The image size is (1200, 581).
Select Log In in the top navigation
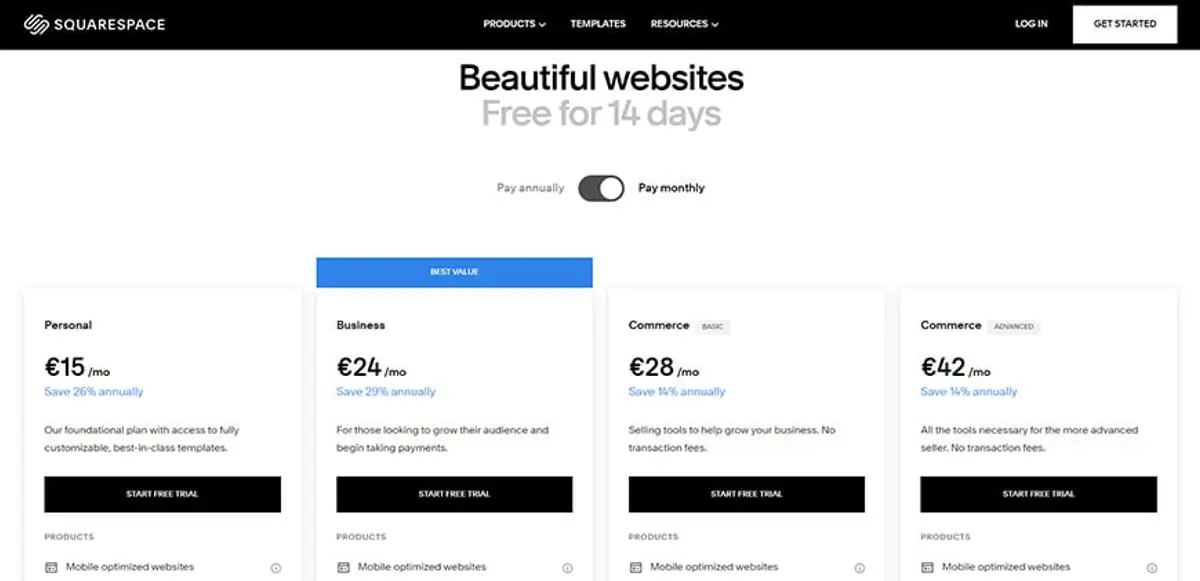[1030, 24]
